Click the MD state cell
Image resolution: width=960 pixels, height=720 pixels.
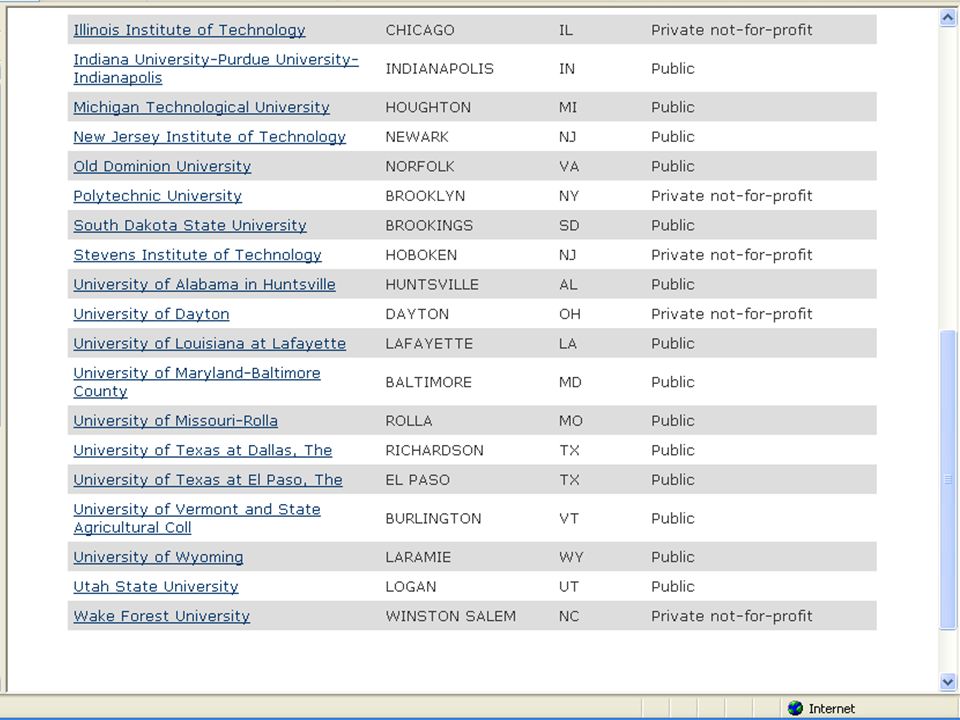pyautogui.click(x=570, y=382)
